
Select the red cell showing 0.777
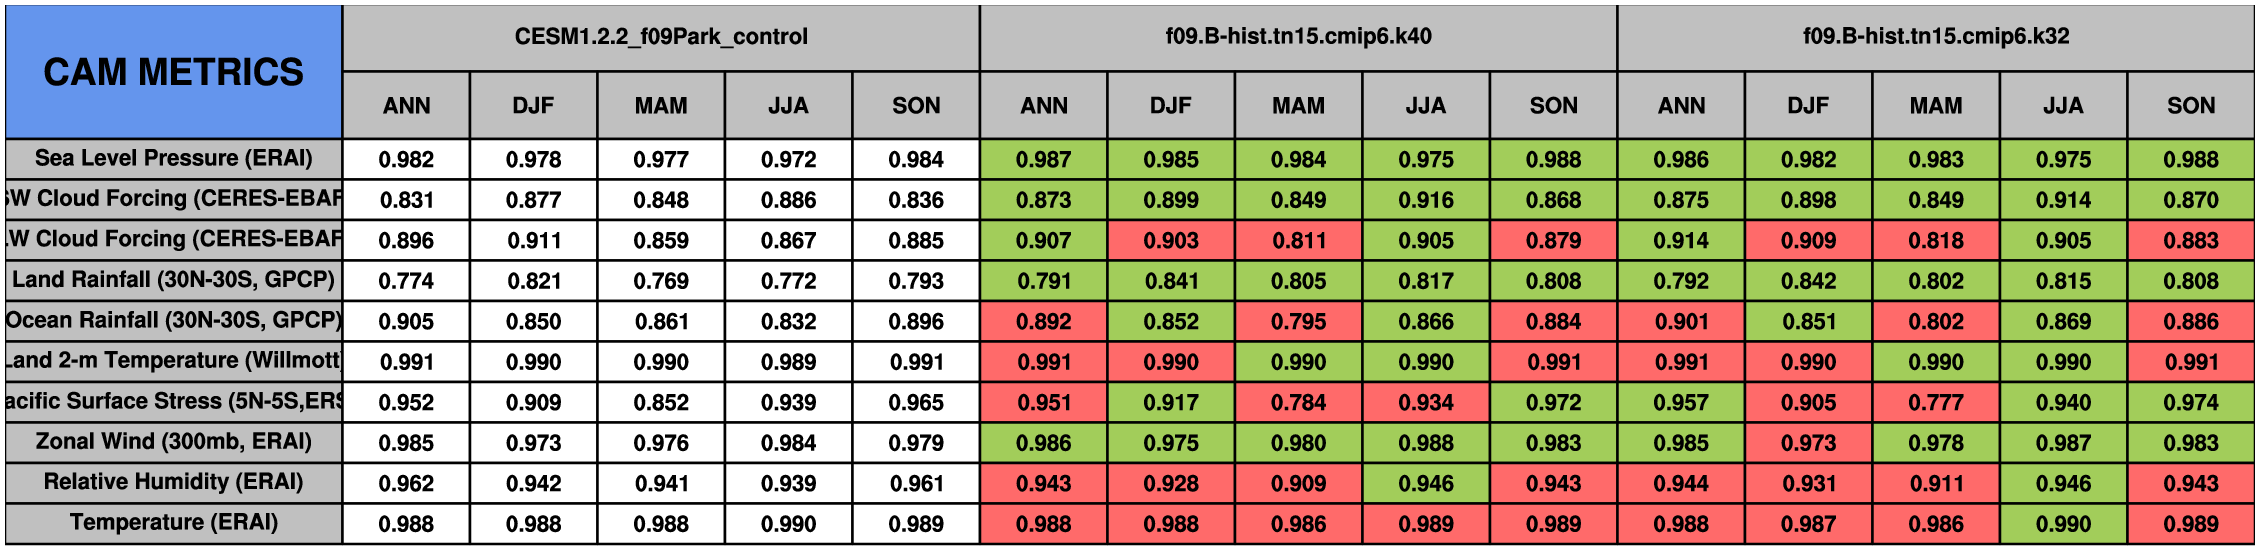[1935, 402]
